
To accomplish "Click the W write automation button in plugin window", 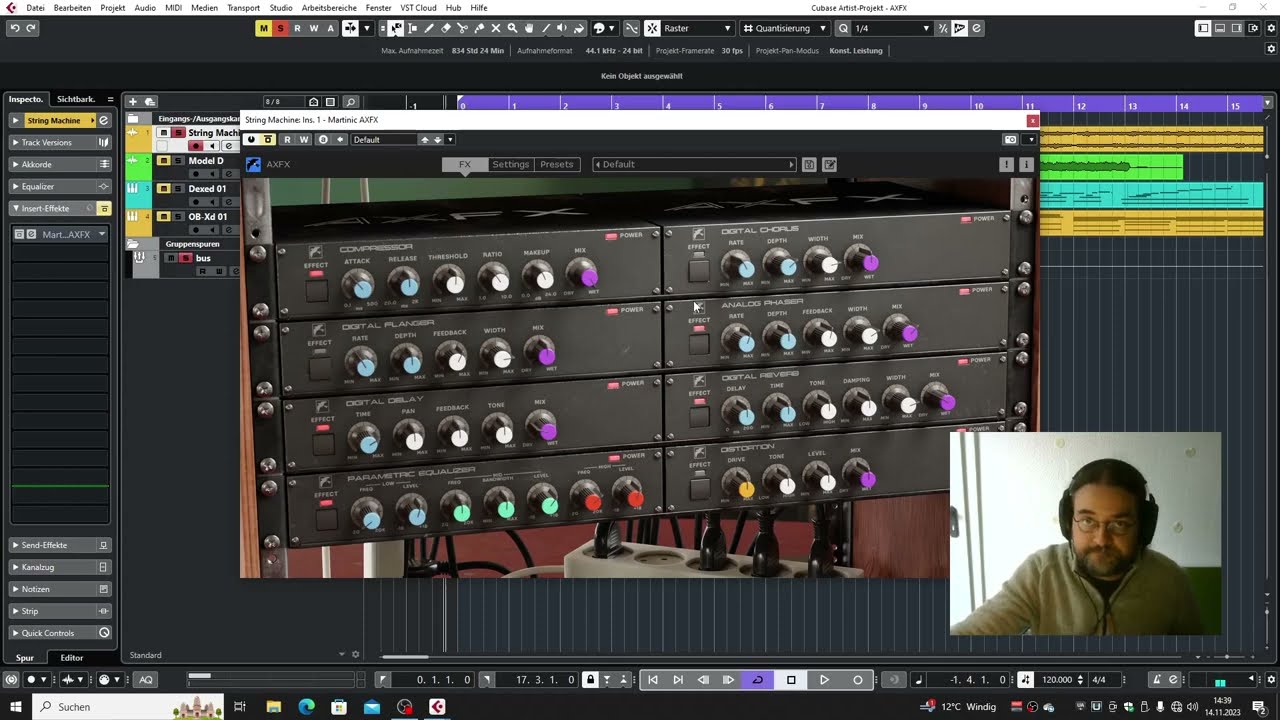I will point(304,139).
